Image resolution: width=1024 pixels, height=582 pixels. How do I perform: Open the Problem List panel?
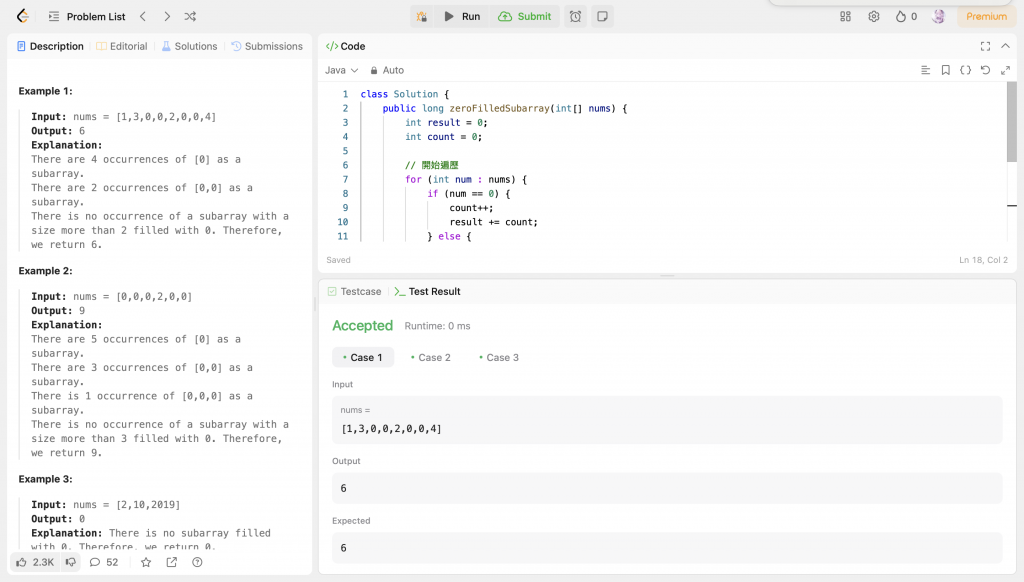point(87,16)
